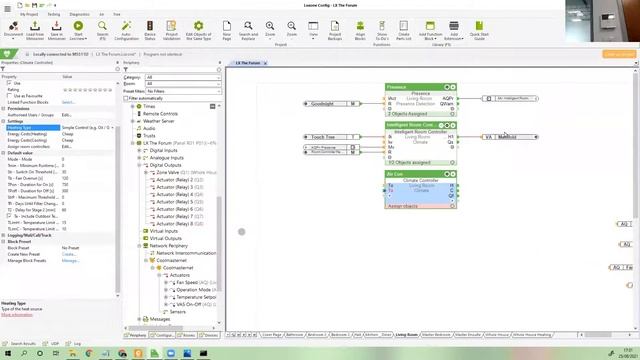
Task: Click the green heart status icon
Action: (7, 54)
